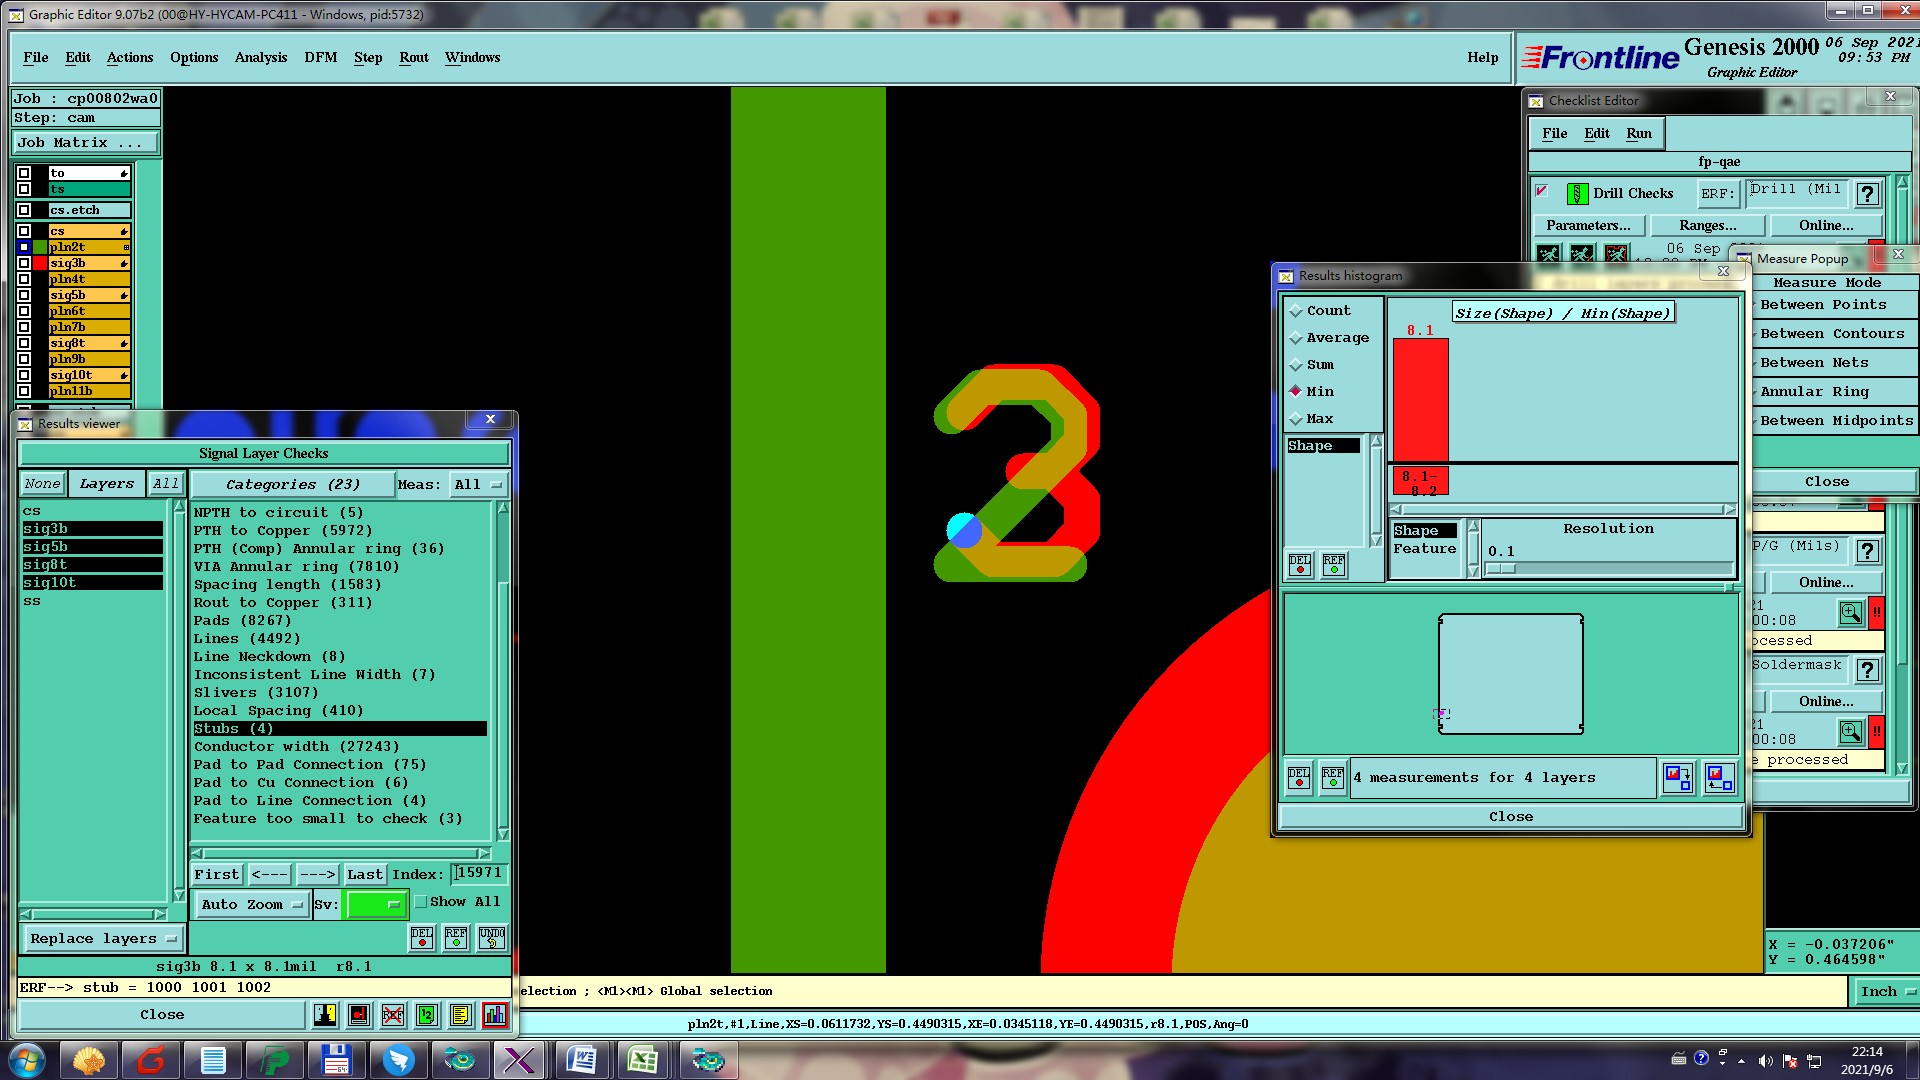Open the Analysis menu
The height and width of the screenshot is (1080, 1920).
[x=260, y=58]
